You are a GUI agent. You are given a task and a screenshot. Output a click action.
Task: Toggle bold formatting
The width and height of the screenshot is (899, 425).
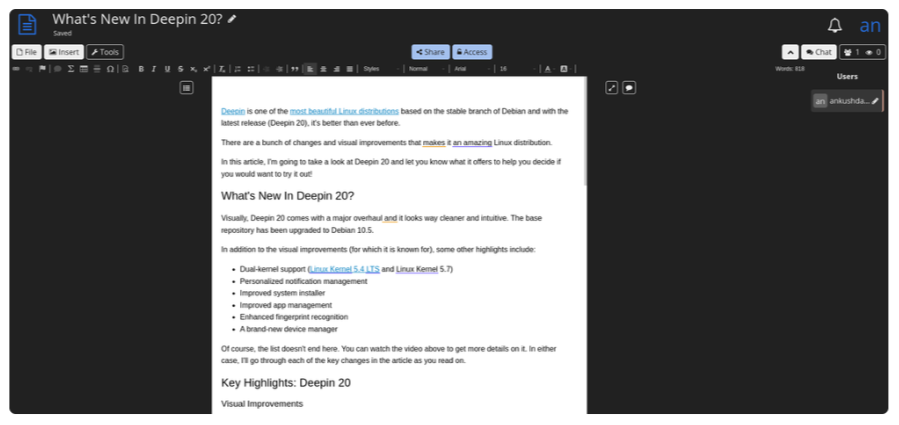tap(141, 69)
